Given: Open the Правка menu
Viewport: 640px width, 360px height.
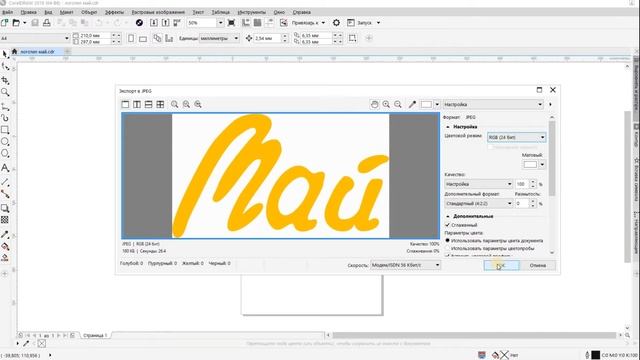Looking at the screenshot, I should 28,12.
